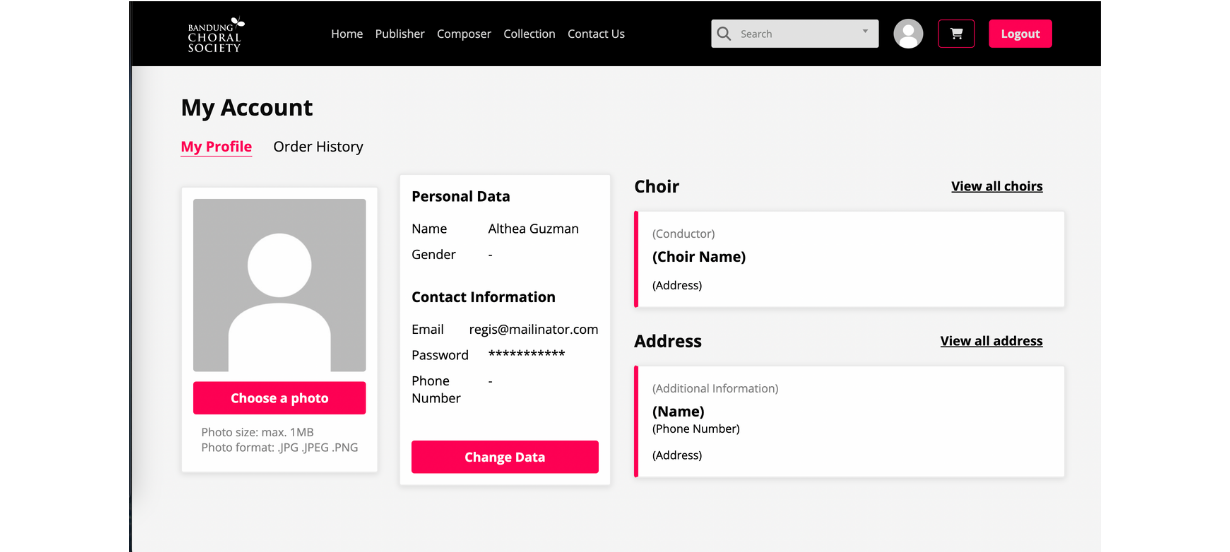This screenshot has height=552, width=1230.
Task: Follow the View all address link
Action: 991,341
